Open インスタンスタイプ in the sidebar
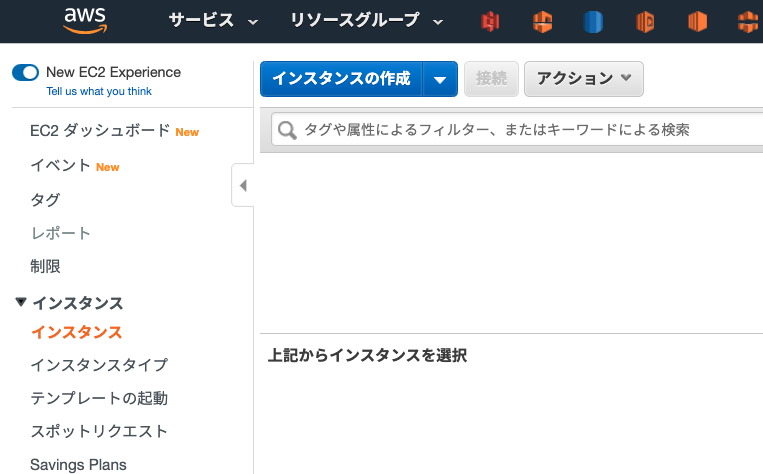The height and width of the screenshot is (474, 763). [99, 365]
